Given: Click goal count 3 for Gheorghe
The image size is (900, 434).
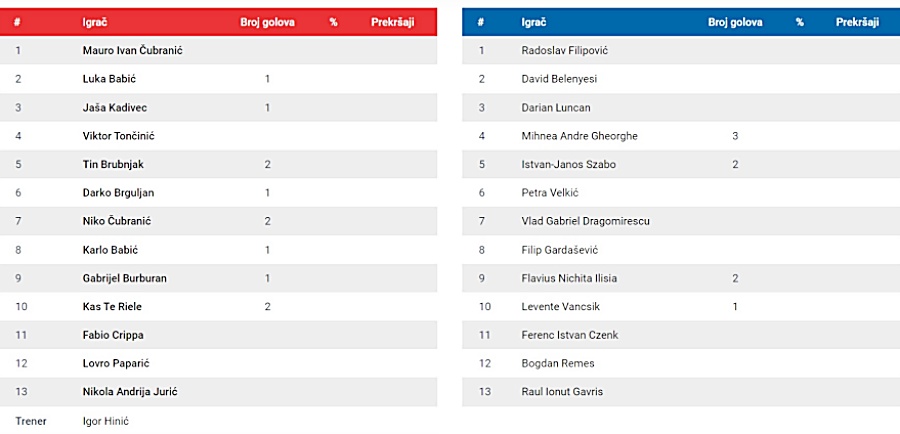Looking at the screenshot, I should click(735, 136).
